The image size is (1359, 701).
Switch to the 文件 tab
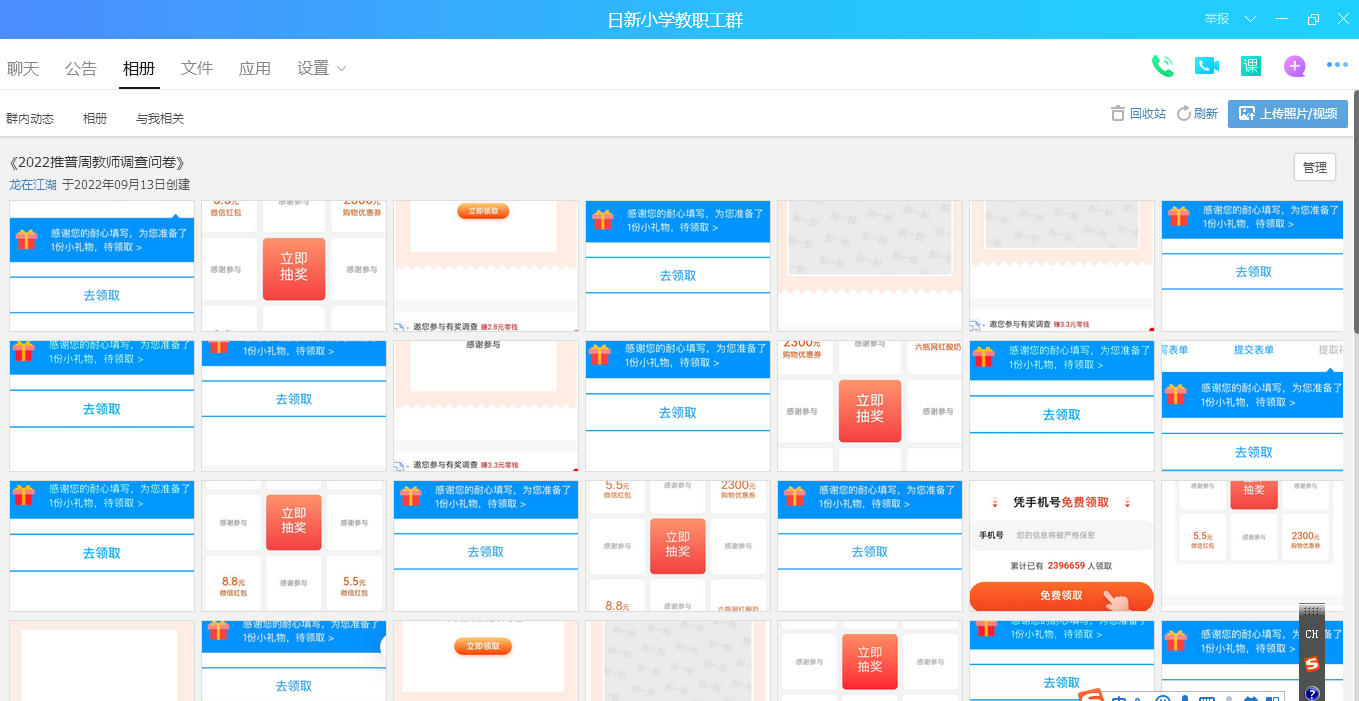click(197, 68)
